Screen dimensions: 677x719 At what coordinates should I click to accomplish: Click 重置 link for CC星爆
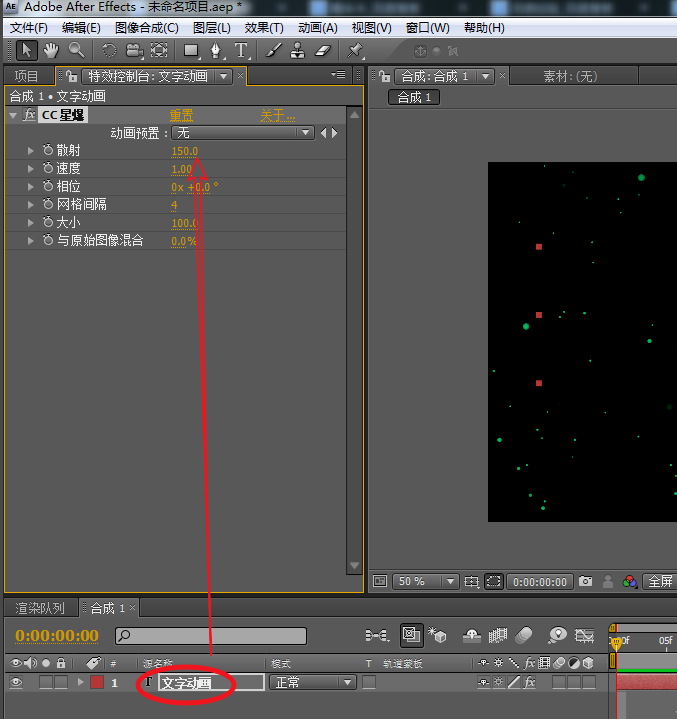pos(181,115)
